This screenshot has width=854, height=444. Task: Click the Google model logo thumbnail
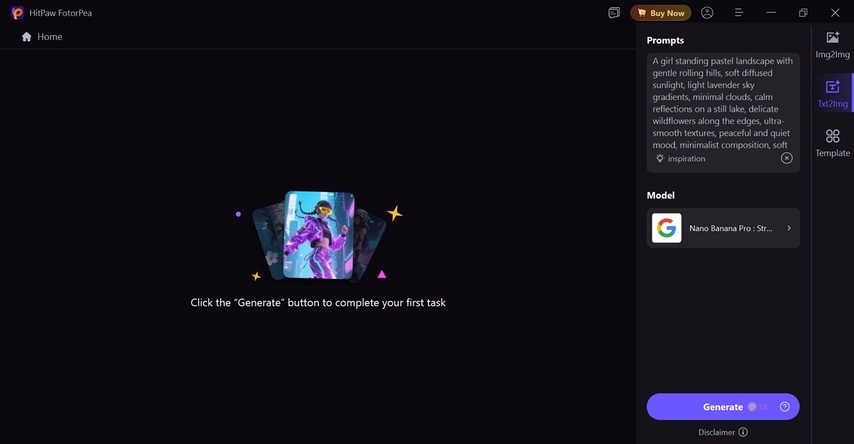coord(667,228)
